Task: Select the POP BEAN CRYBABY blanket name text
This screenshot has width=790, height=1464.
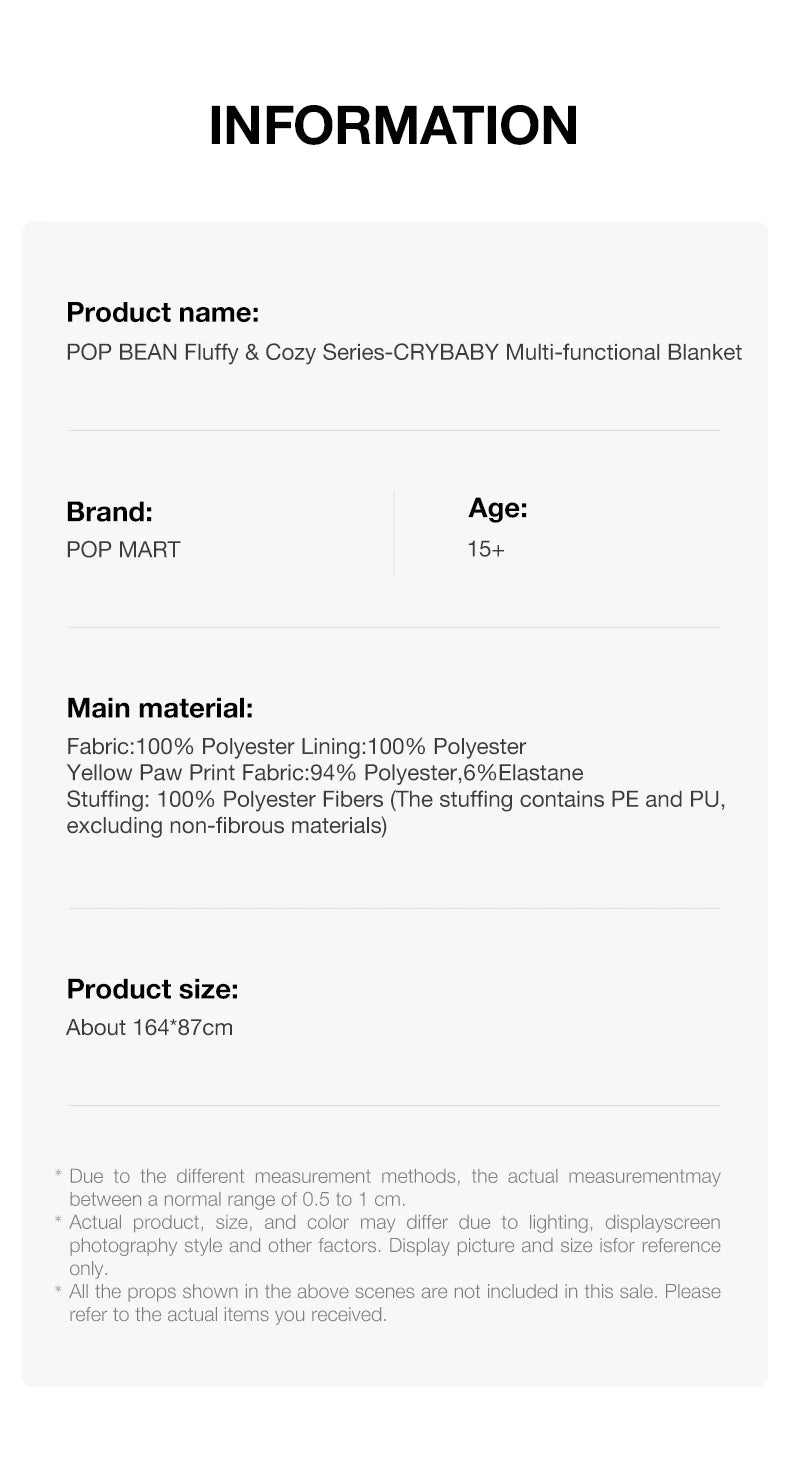Action: point(404,352)
